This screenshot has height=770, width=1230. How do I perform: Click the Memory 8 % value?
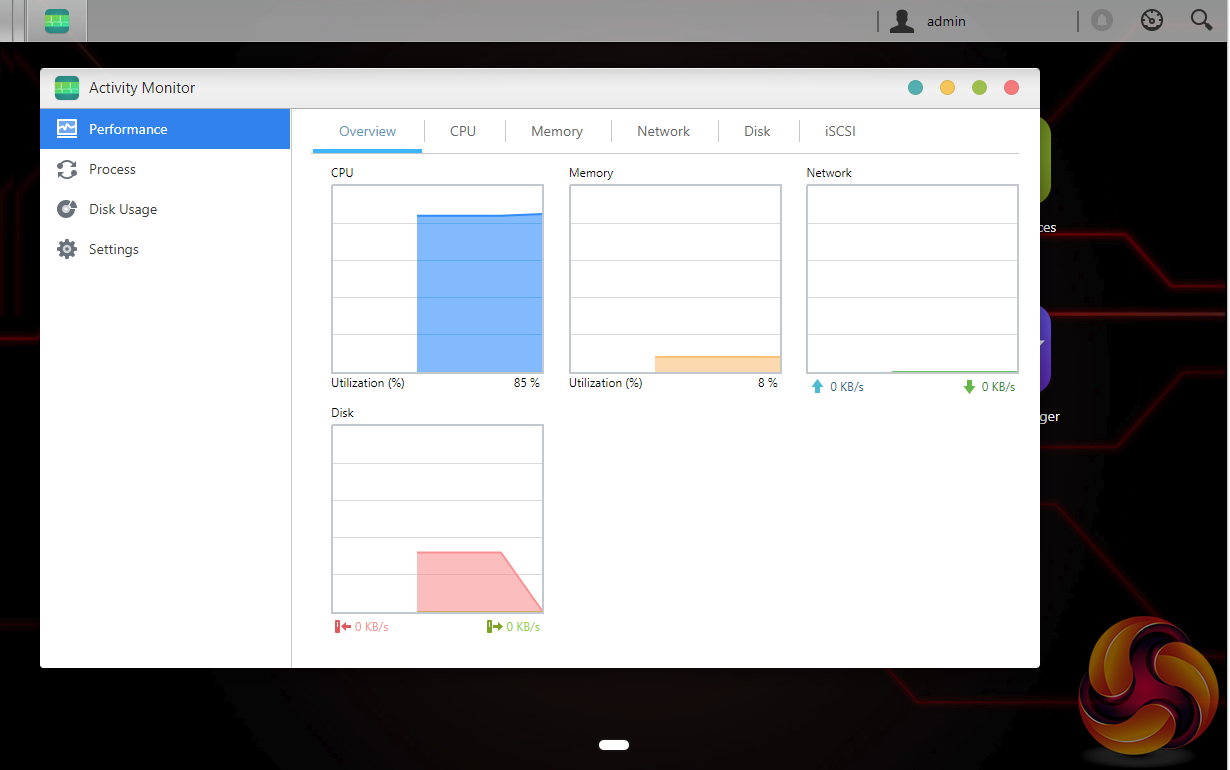point(768,383)
